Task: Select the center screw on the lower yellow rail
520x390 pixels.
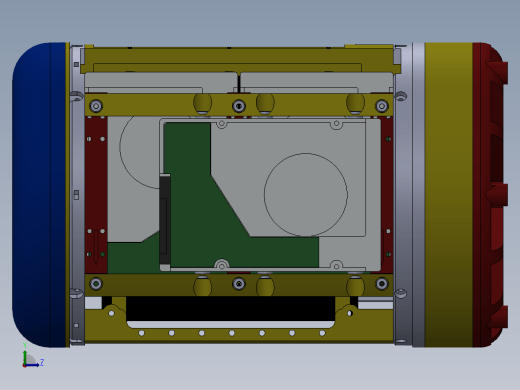Action: 239,284
